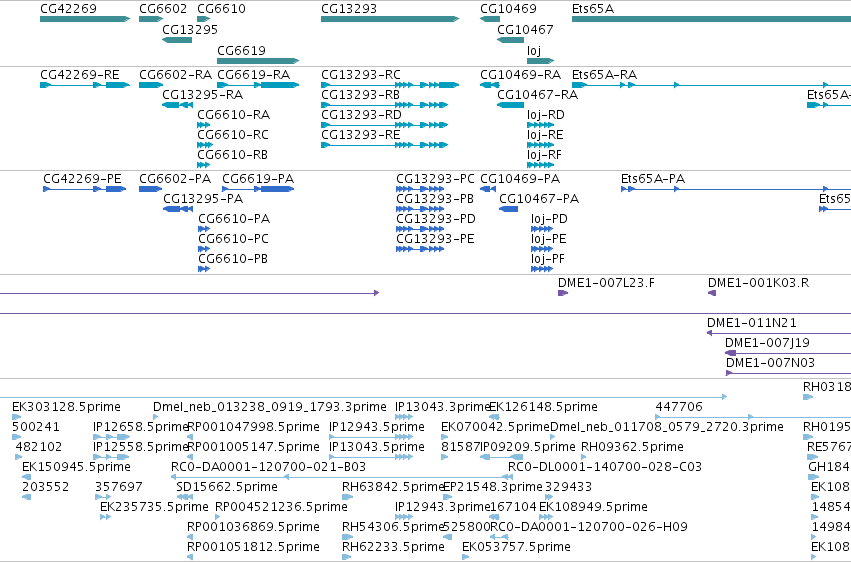Click EST EK303128.5prime
The image size is (851, 562).
click(x=66, y=407)
